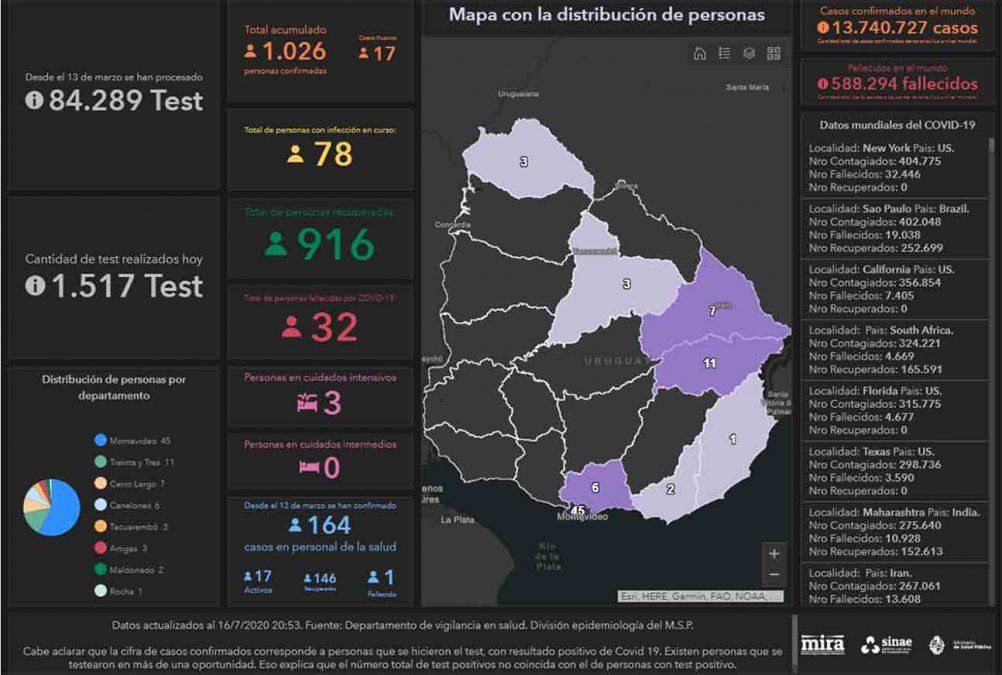
Task: Open the basemap gallery grid icon
Action: (773, 54)
